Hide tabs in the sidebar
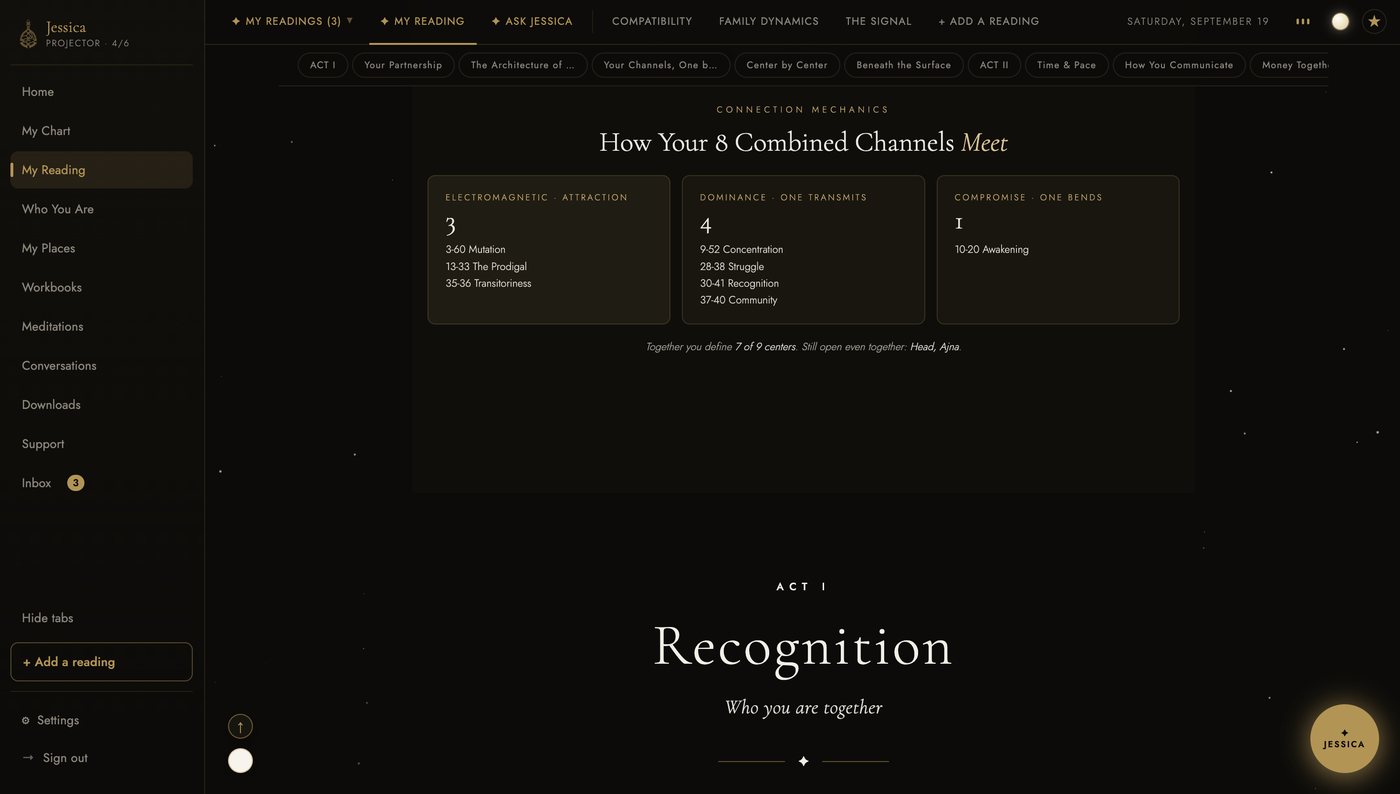 (47, 618)
